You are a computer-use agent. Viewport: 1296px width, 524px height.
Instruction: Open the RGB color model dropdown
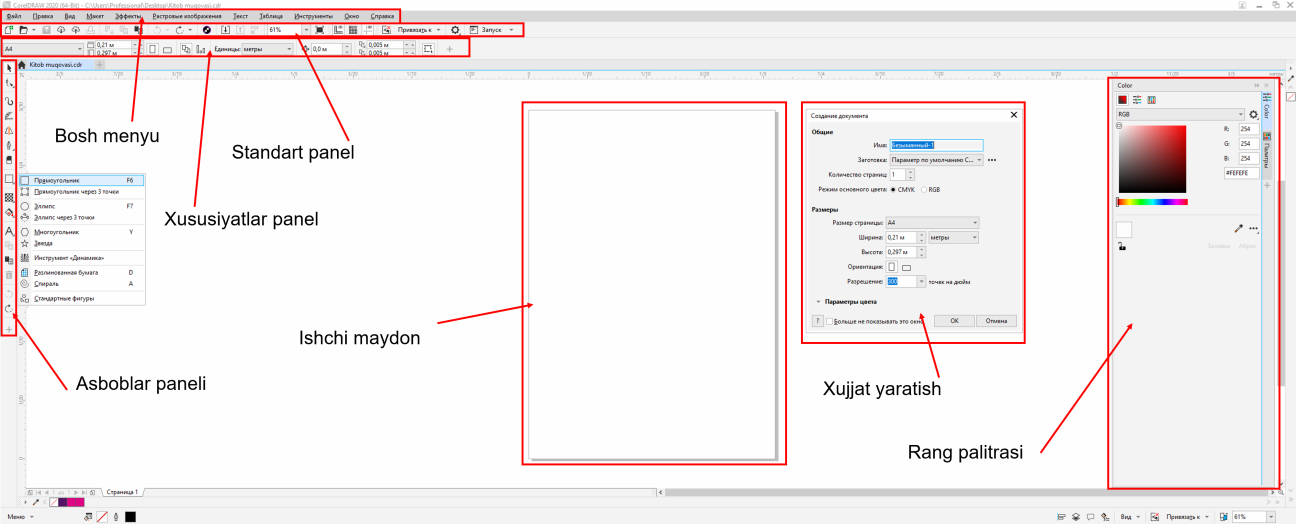1180,115
